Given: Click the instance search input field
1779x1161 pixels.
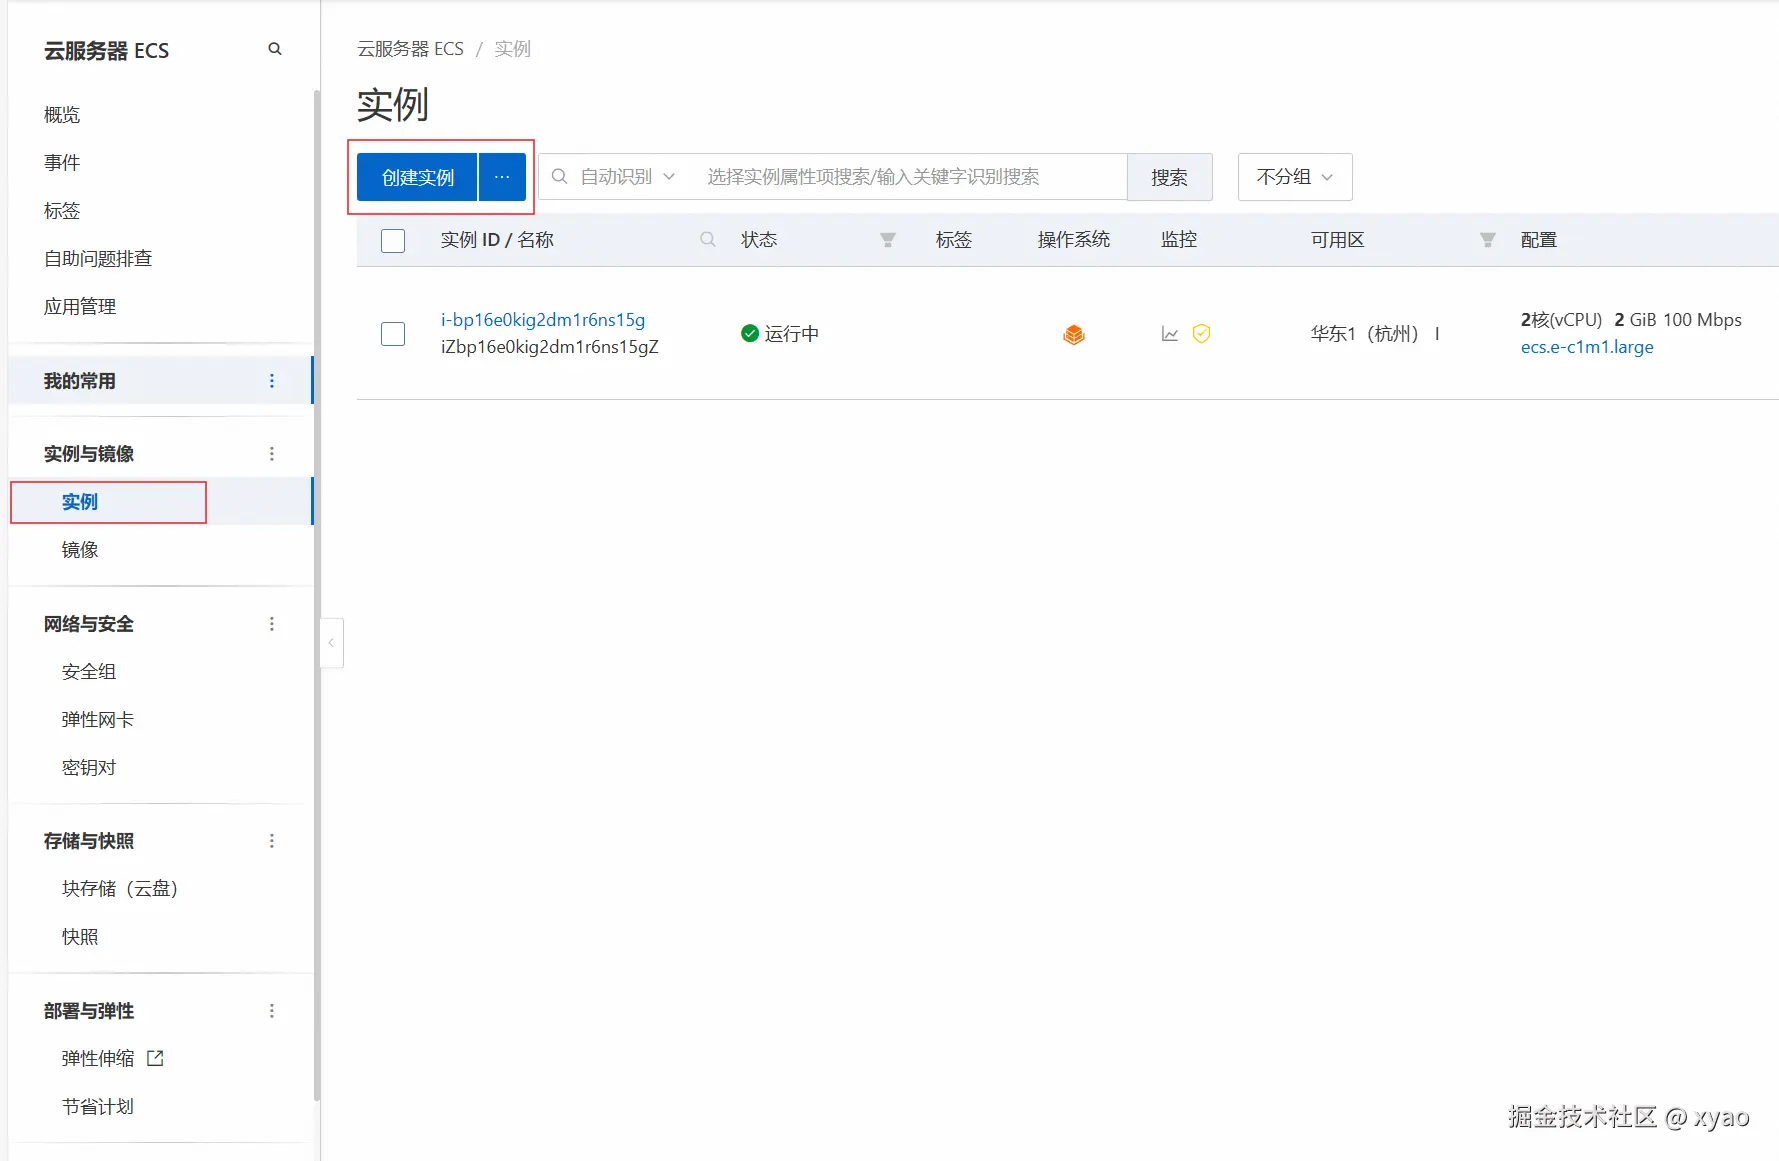Looking at the screenshot, I should [x=910, y=177].
